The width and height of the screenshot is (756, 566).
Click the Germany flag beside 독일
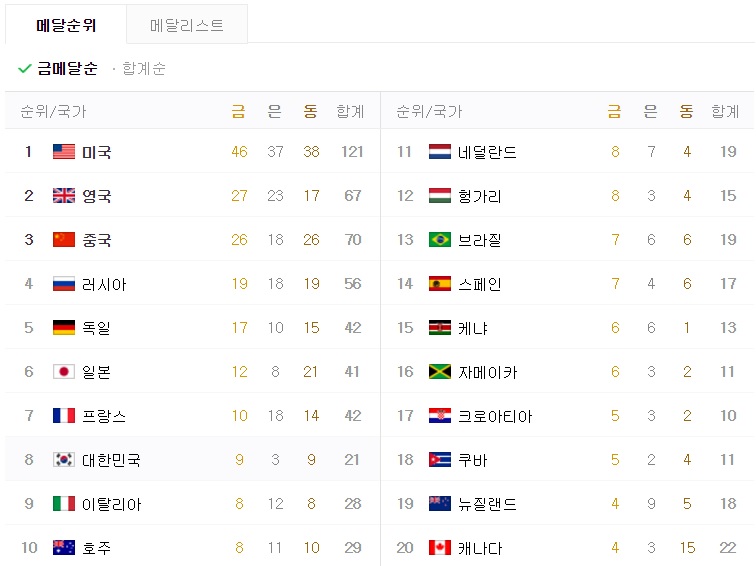(64, 328)
